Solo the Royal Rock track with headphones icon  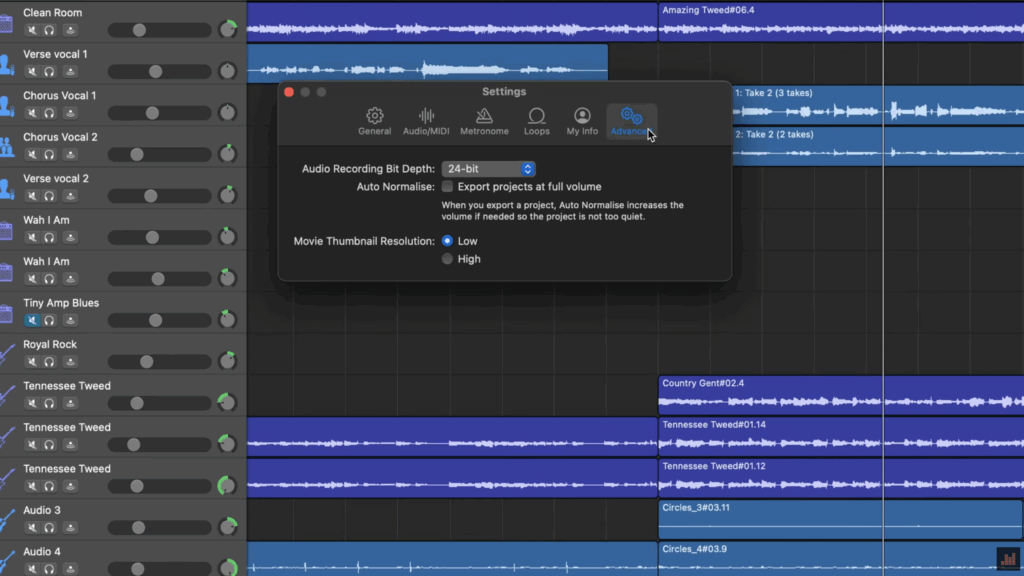pos(49,362)
